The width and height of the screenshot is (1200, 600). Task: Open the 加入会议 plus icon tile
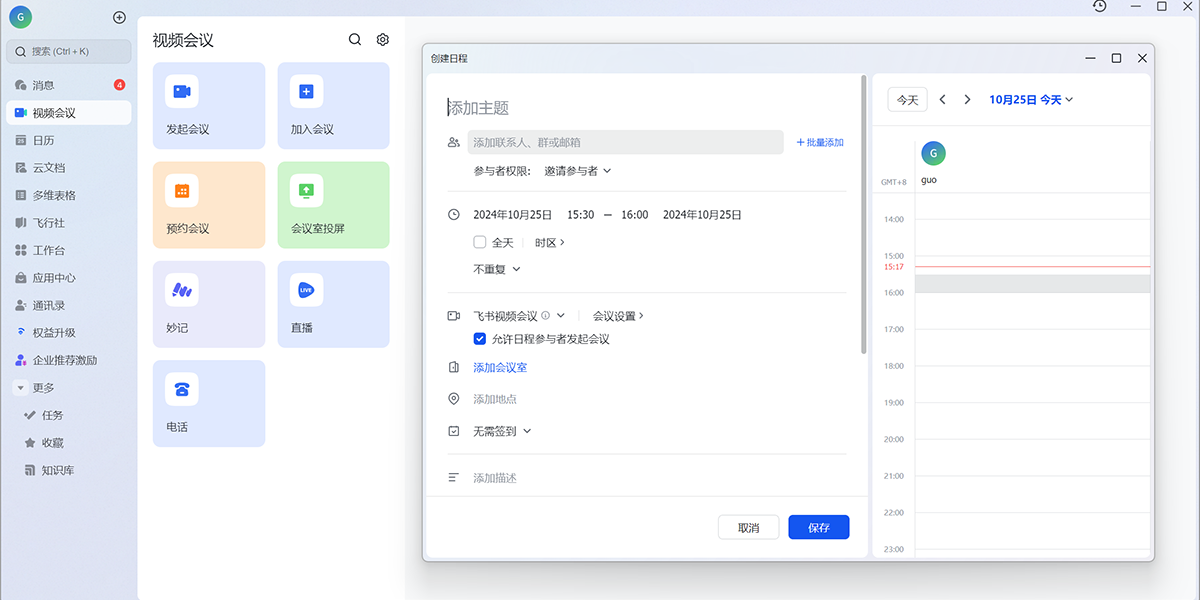(x=306, y=92)
